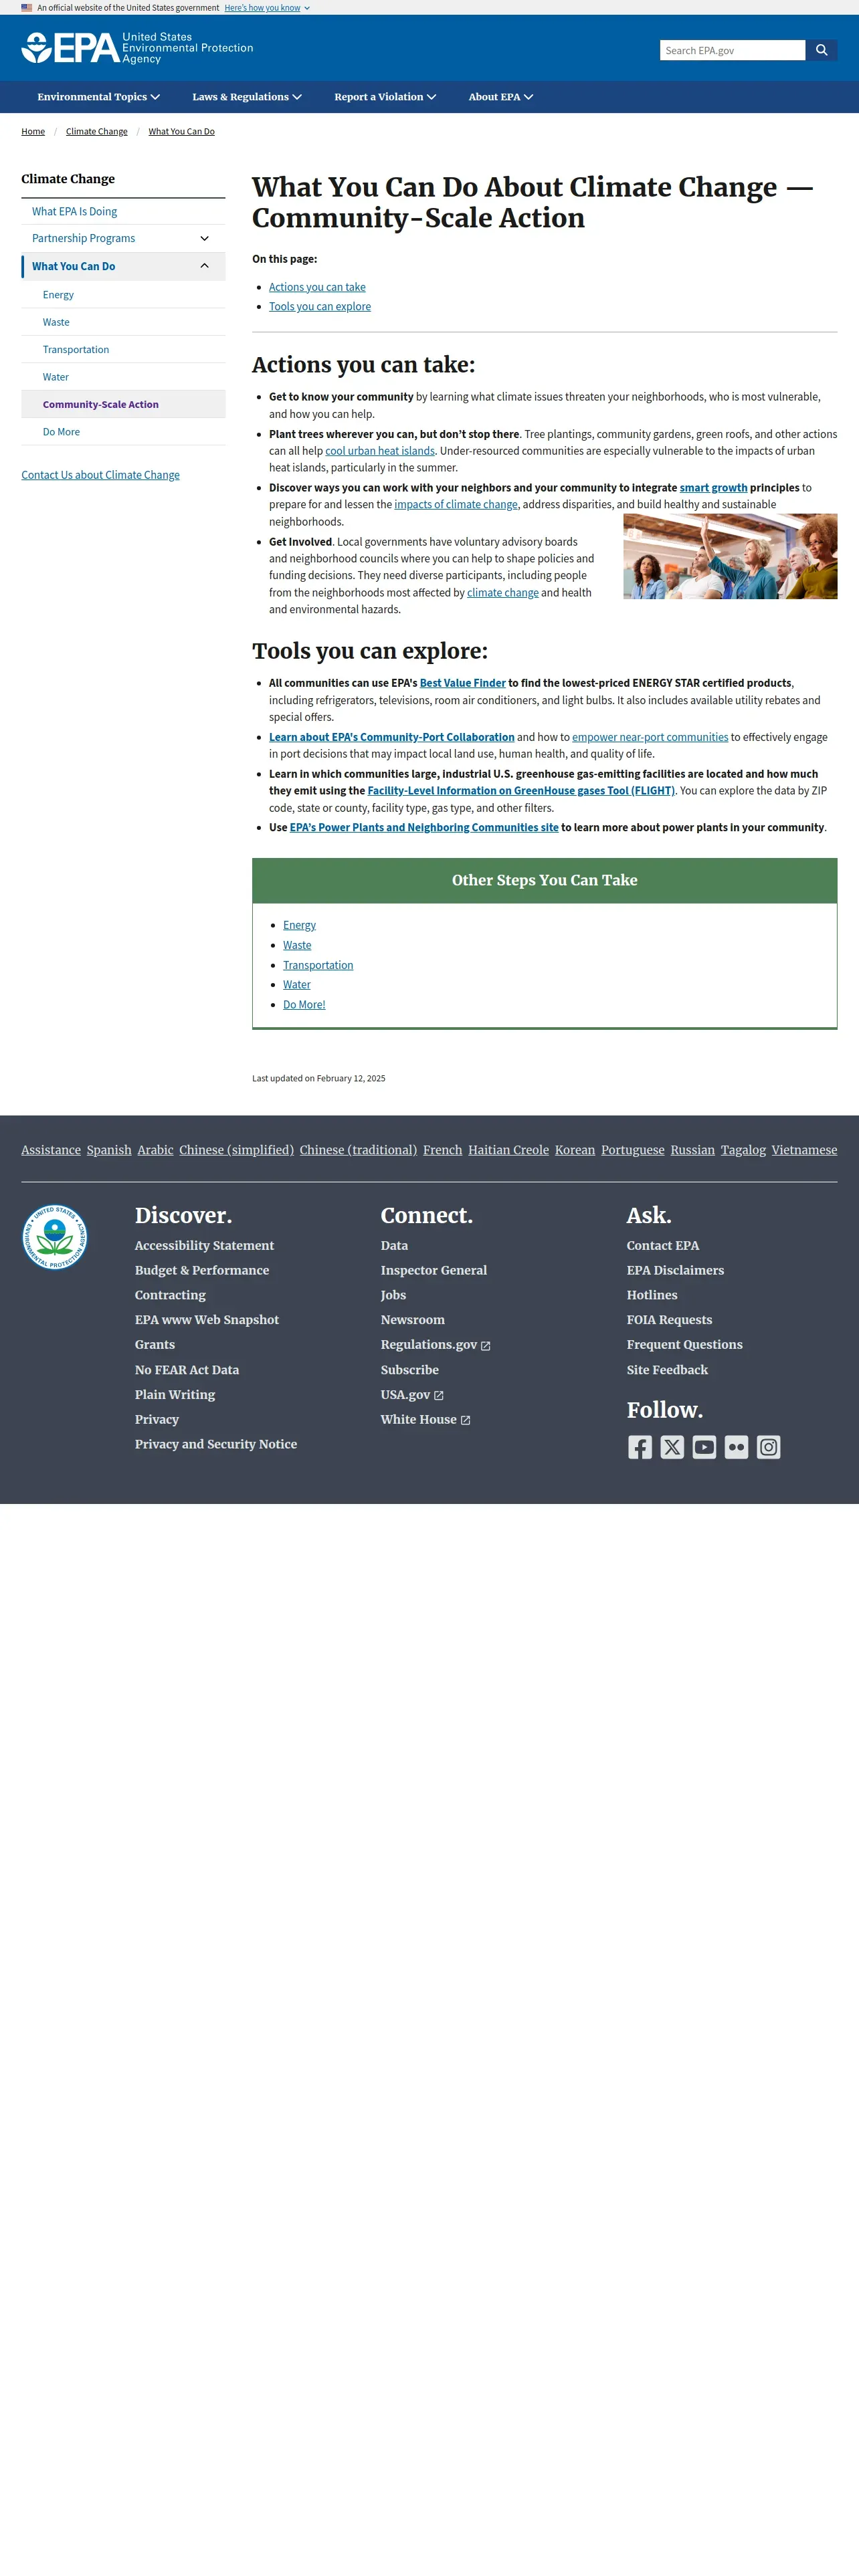The width and height of the screenshot is (859, 2576).
Task: Open 'smart growth' link
Action: pyautogui.click(x=713, y=488)
